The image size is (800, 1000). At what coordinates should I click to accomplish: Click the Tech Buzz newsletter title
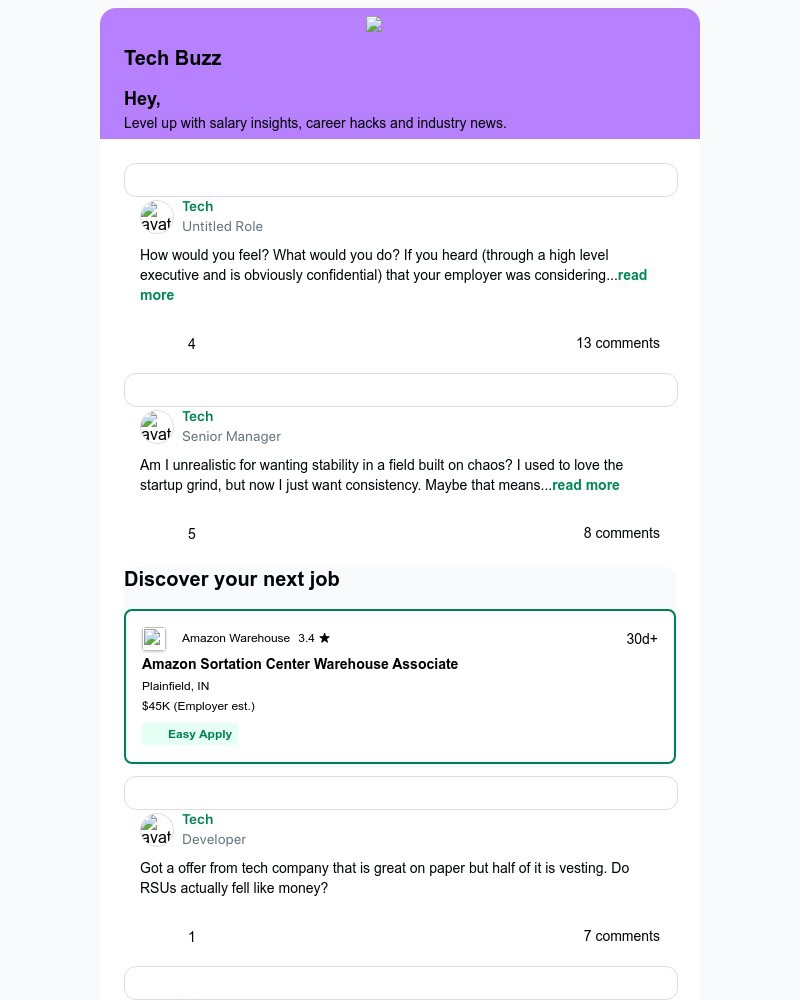click(x=172, y=58)
